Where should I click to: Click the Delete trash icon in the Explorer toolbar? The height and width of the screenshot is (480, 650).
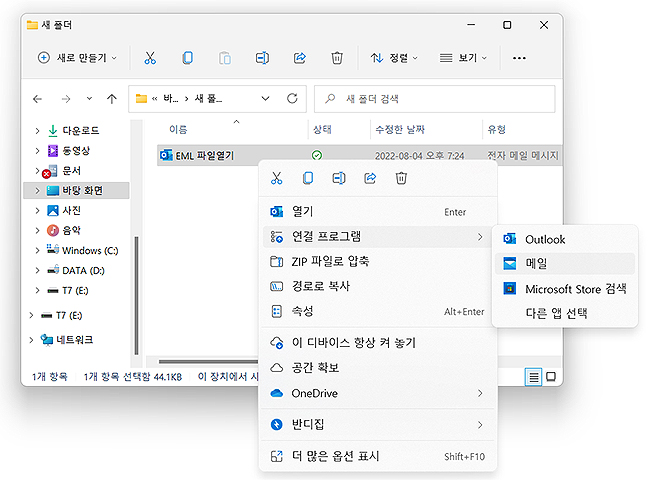click(337, 58)
